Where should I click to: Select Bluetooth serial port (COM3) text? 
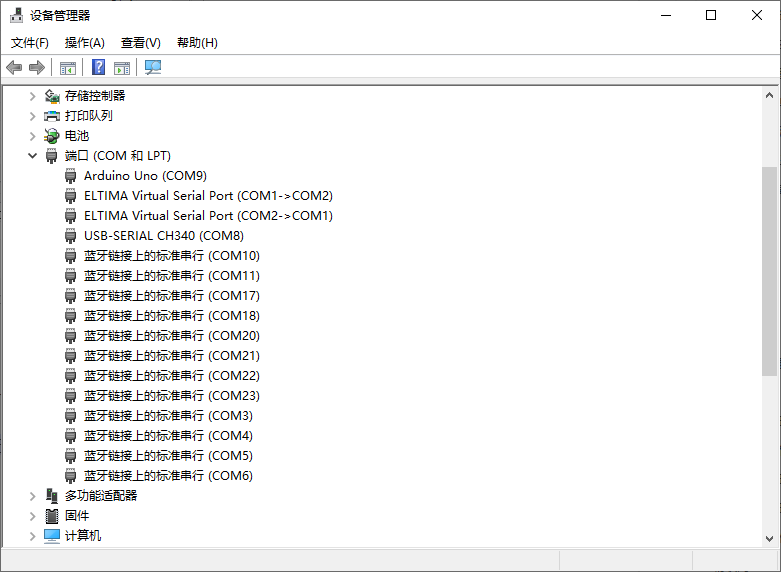(168, 416)
